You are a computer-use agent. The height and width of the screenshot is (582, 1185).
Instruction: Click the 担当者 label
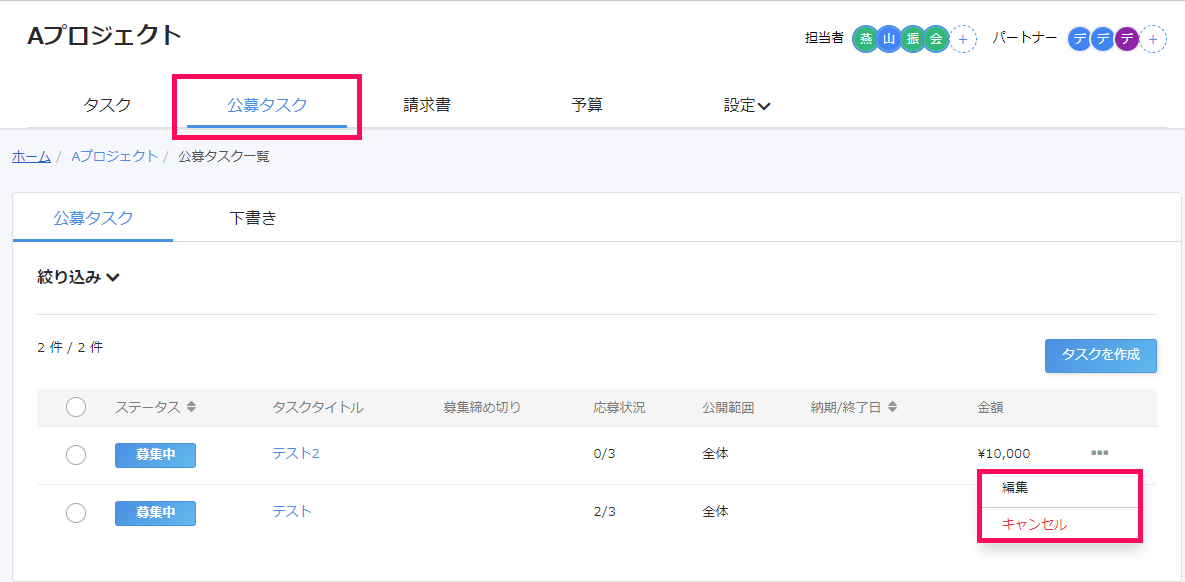[825, 39]
